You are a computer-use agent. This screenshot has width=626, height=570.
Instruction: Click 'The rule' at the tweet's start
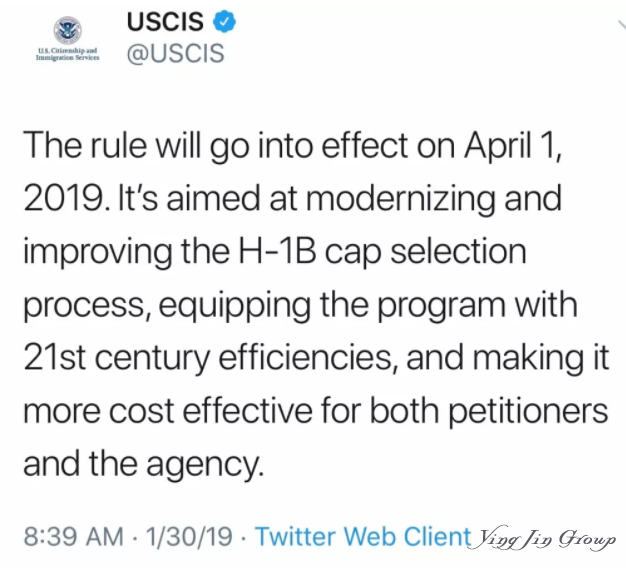point(85,146)
